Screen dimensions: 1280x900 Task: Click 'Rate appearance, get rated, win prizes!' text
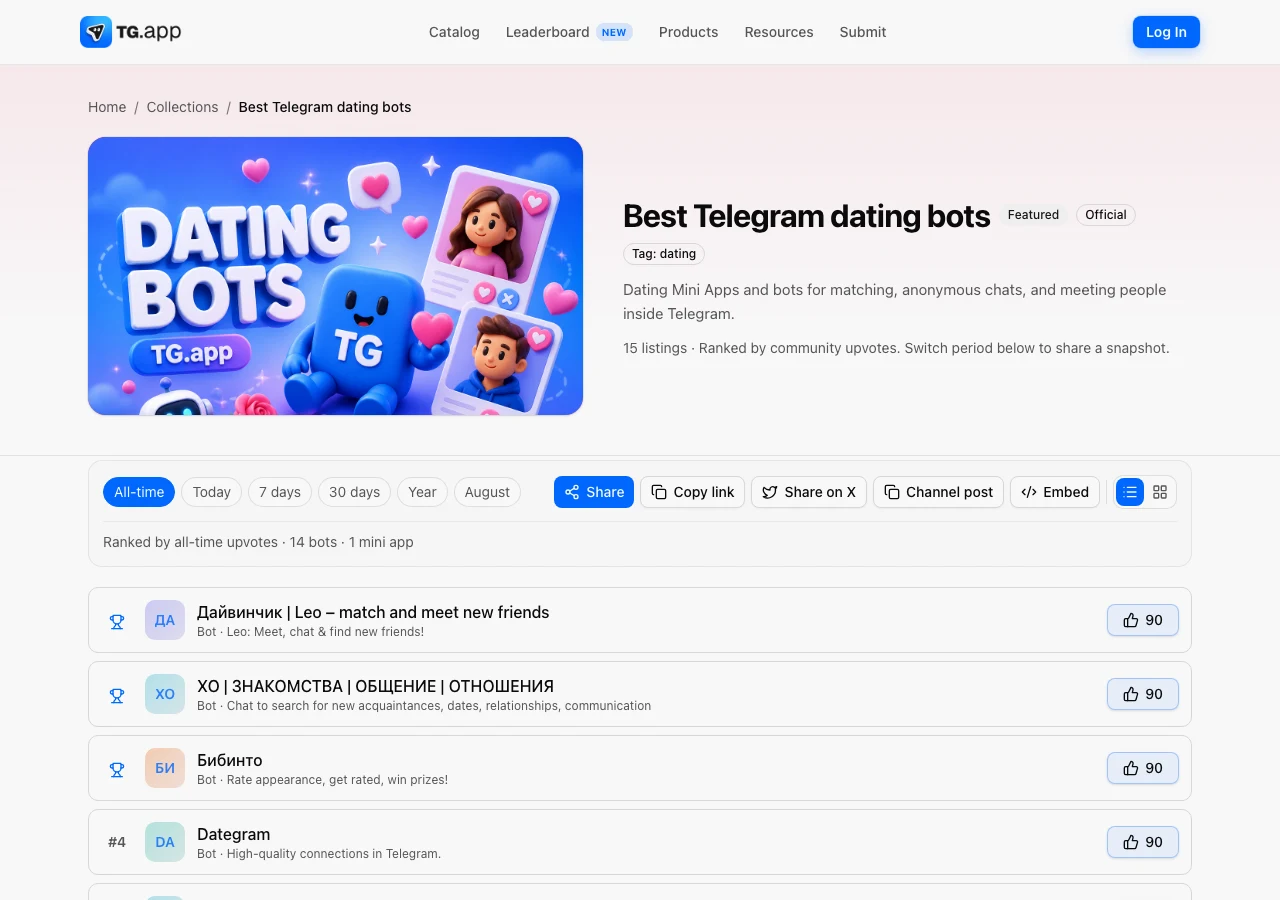click(x=337, y=780)
